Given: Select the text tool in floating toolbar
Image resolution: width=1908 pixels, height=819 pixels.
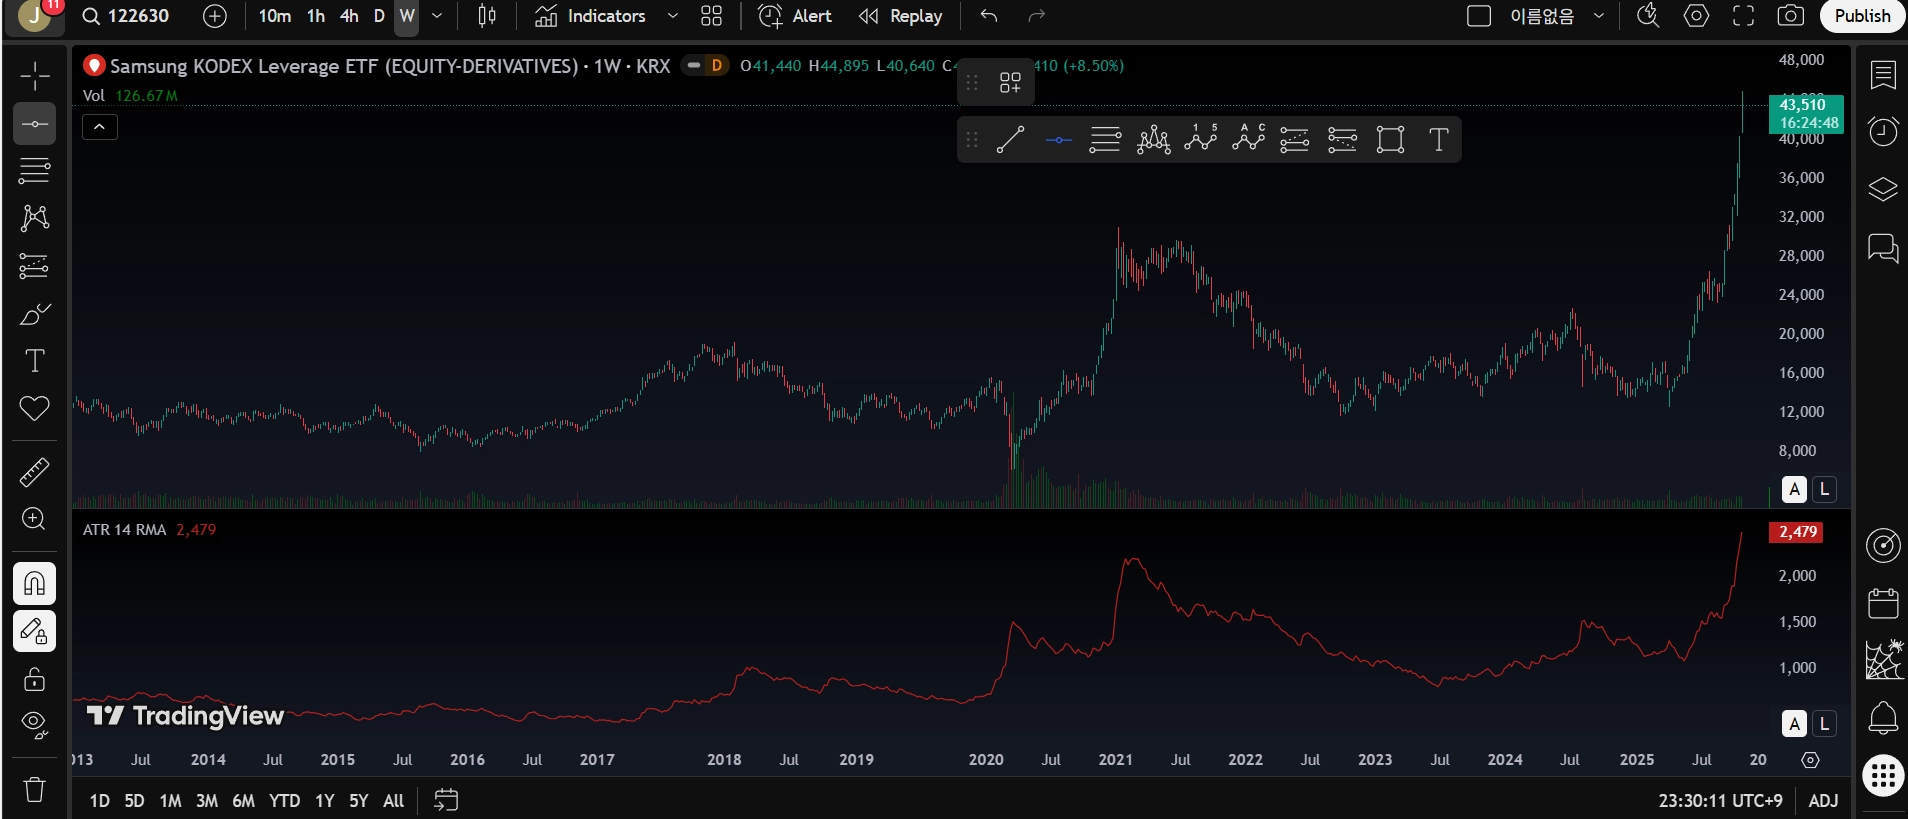Looking at the screenshot, I should (x=1438, y=140).
